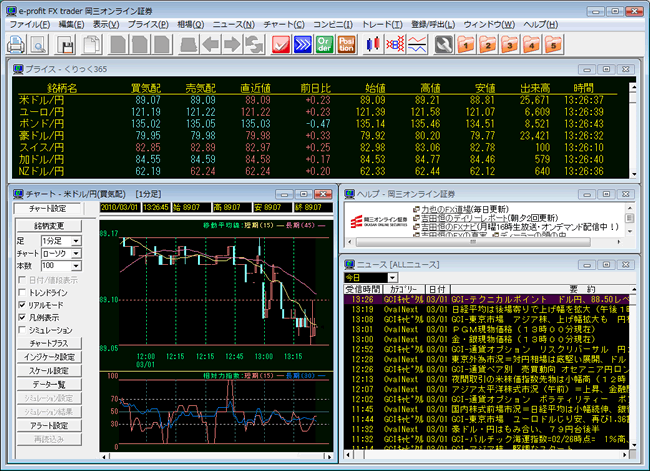Click chart window scroll right arrow

[x=330, y=456]
